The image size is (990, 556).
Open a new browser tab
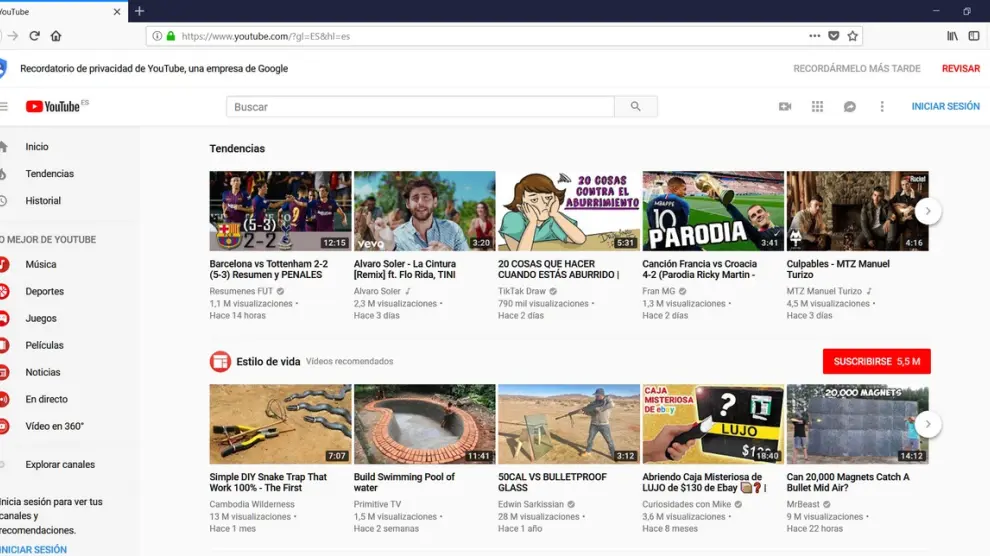pyautogui.click(x=139, y=11)
